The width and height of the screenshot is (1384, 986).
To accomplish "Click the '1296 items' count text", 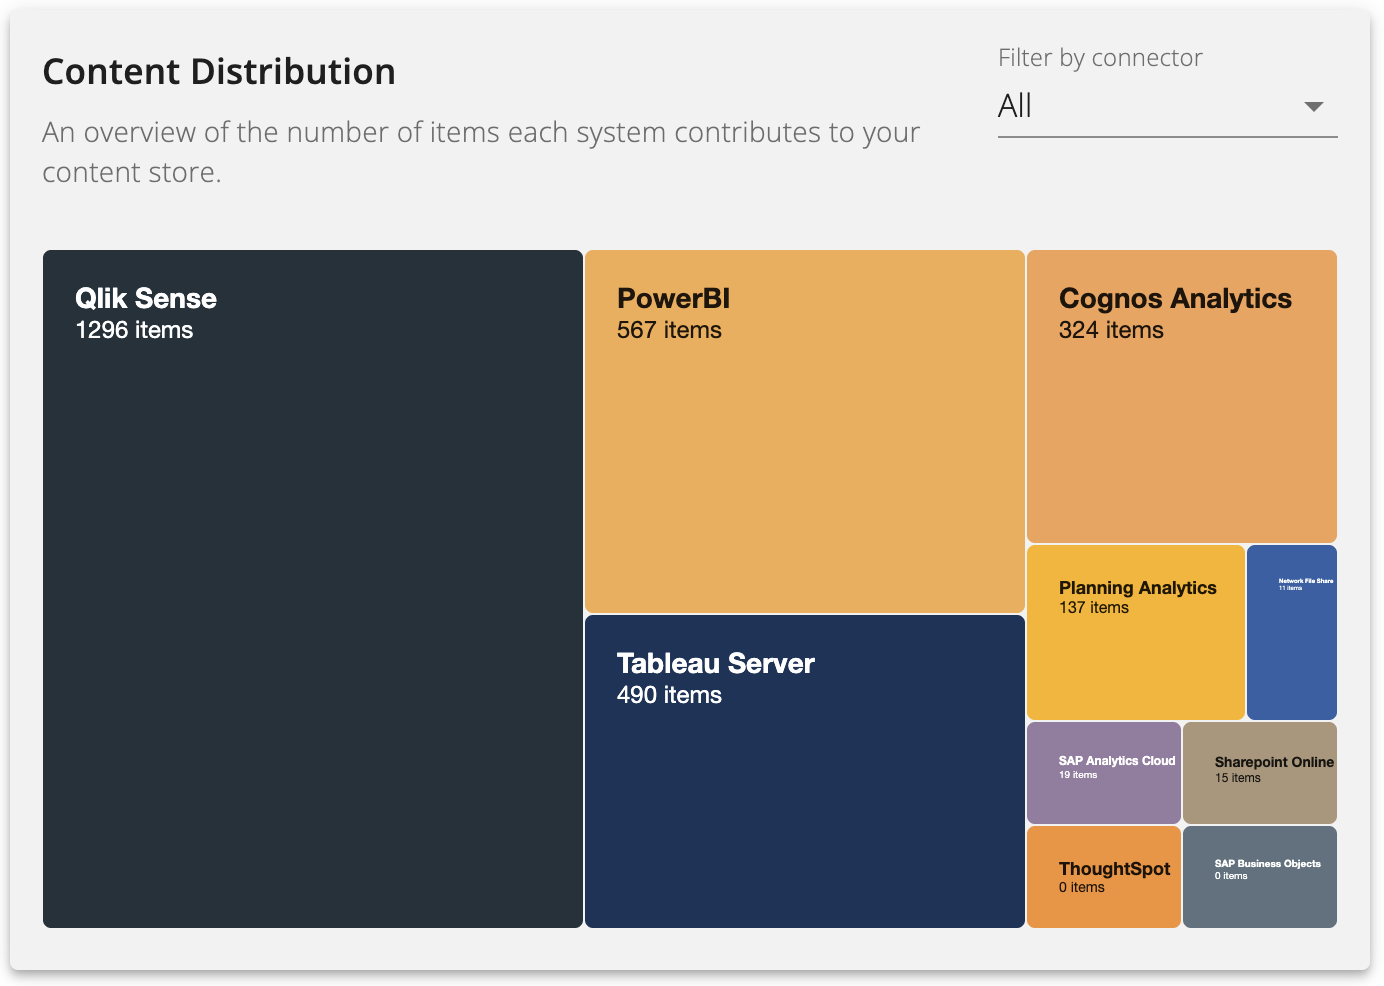I will (x=134, y=330).
